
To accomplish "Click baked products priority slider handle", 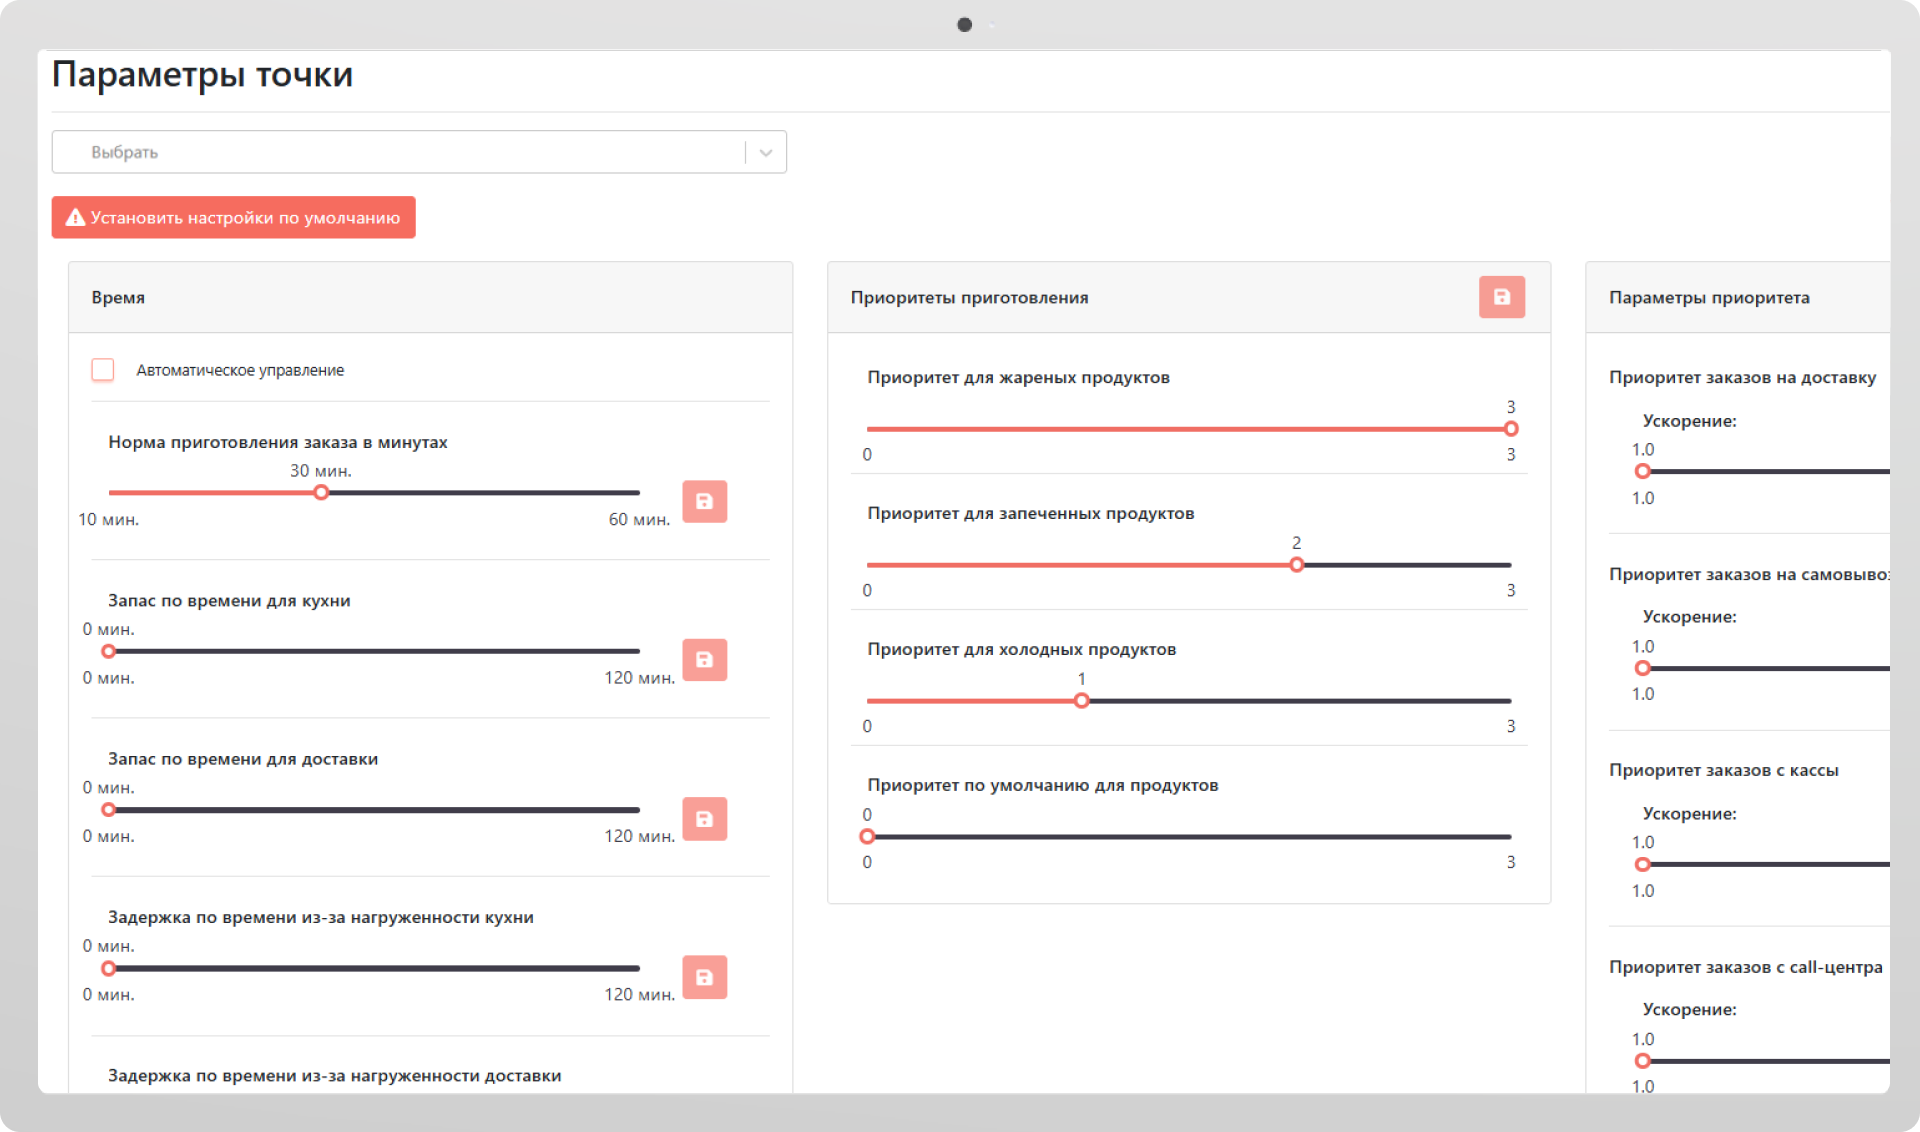I will (1296, 565).
